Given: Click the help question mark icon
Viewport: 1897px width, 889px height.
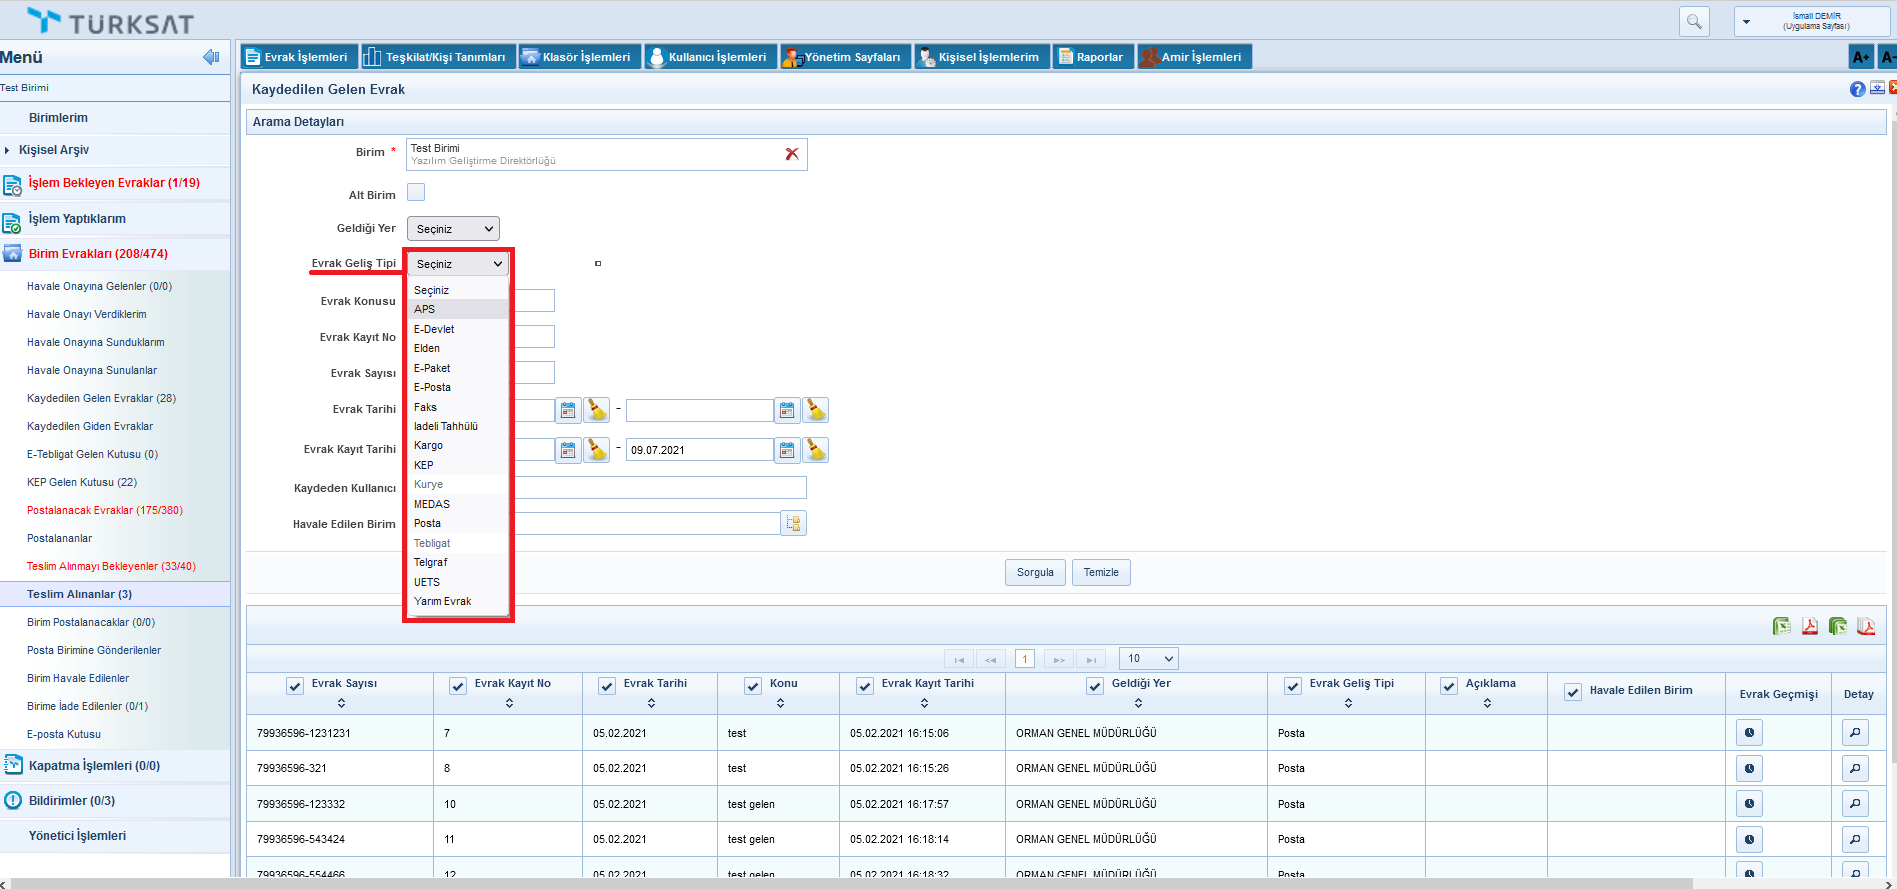Looking at the screenshot, I should 1857,89.
